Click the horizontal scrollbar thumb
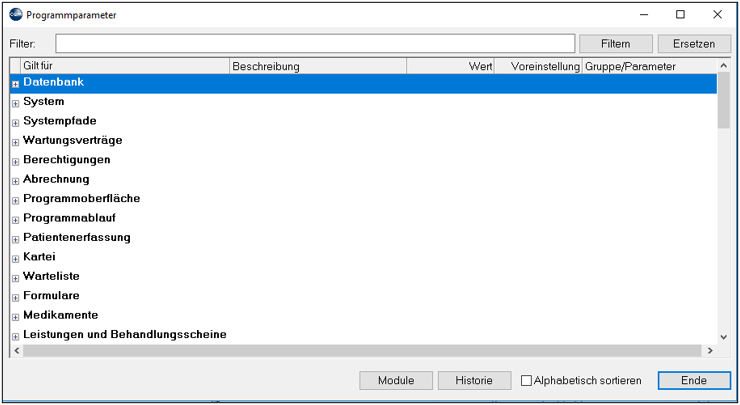Screen dimensions: 740x405 point(362,351)
